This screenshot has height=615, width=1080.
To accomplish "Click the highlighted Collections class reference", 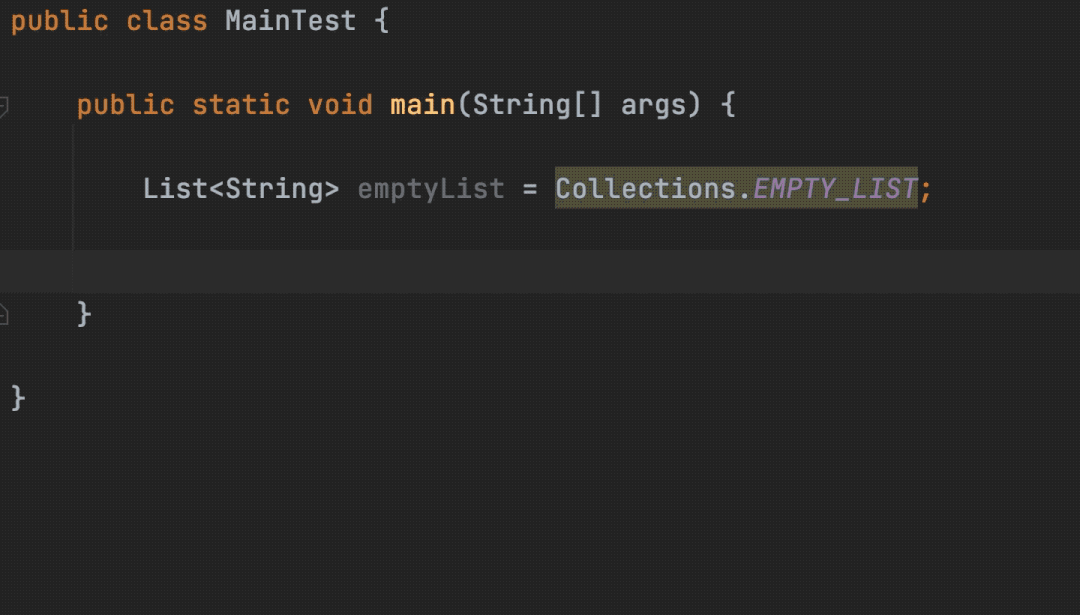I will pos(645,188).
